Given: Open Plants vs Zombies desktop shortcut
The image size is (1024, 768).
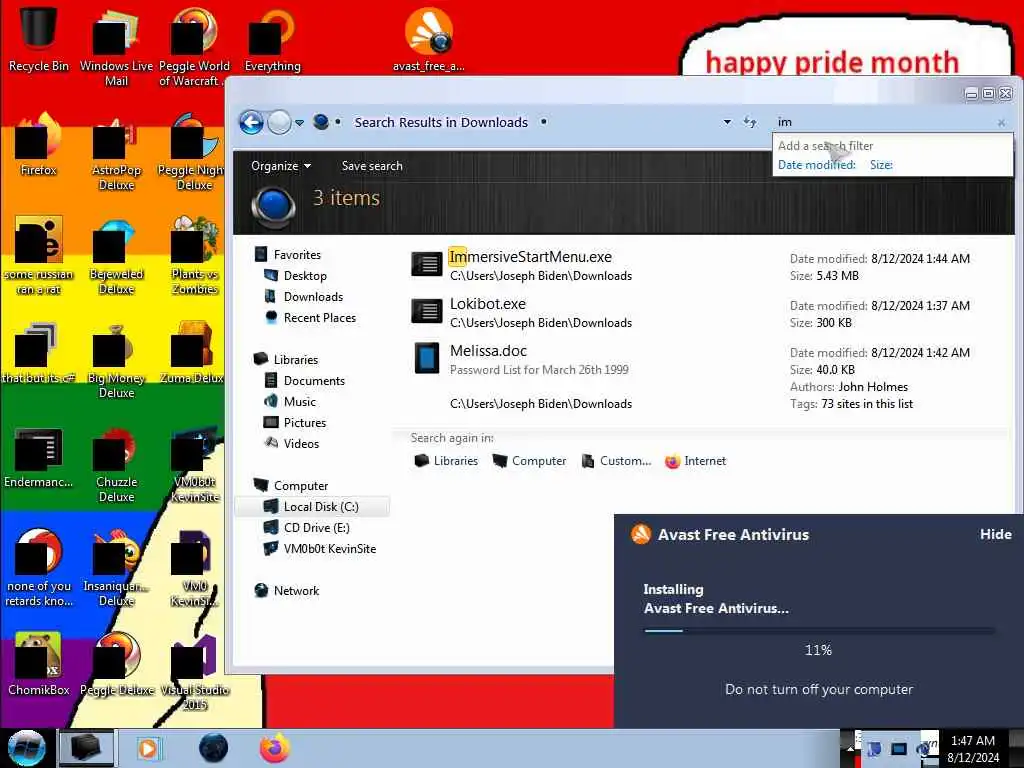Looking at the screenshot, I should 195,256.
